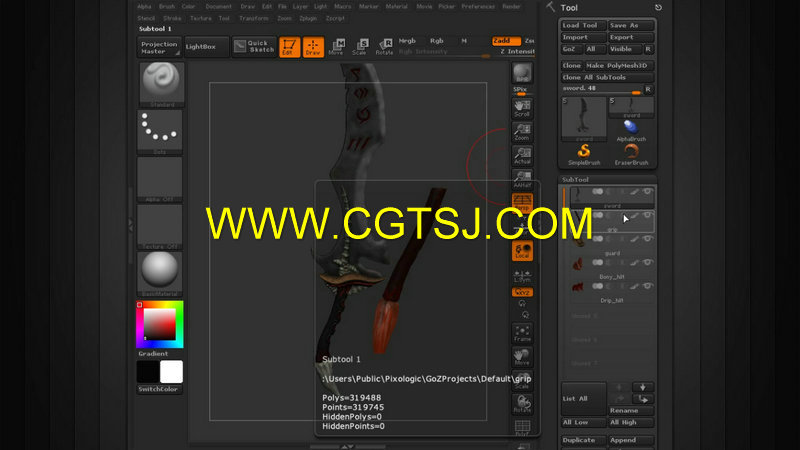Toggle Local symmetry button
The image size is (800, 450).
tap(522, 251)
